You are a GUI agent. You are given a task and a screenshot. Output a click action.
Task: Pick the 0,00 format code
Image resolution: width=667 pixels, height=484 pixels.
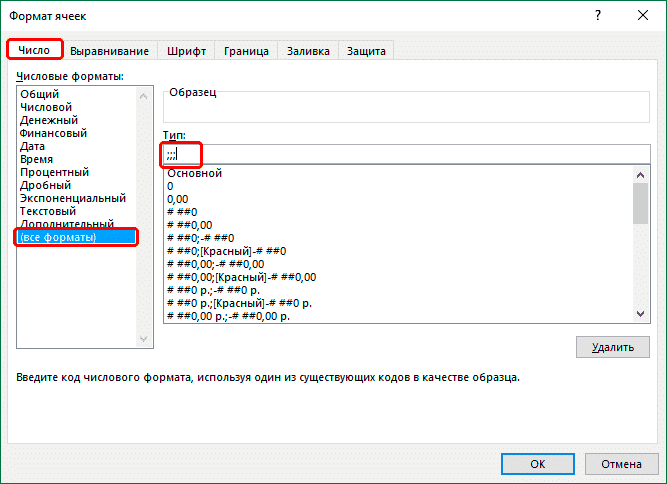tap(179, 199)
